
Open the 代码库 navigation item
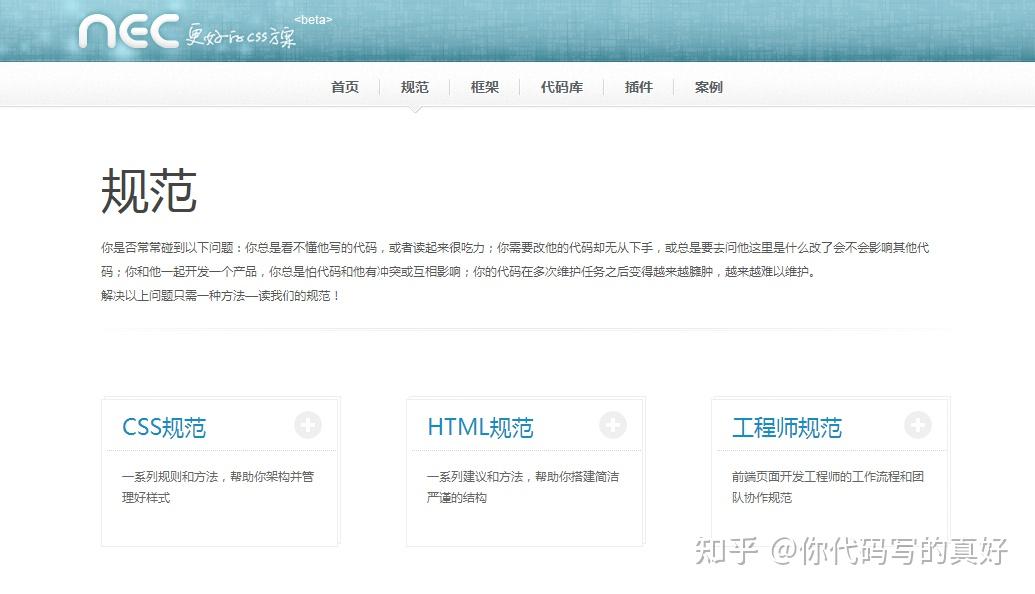tap(562, 87)
